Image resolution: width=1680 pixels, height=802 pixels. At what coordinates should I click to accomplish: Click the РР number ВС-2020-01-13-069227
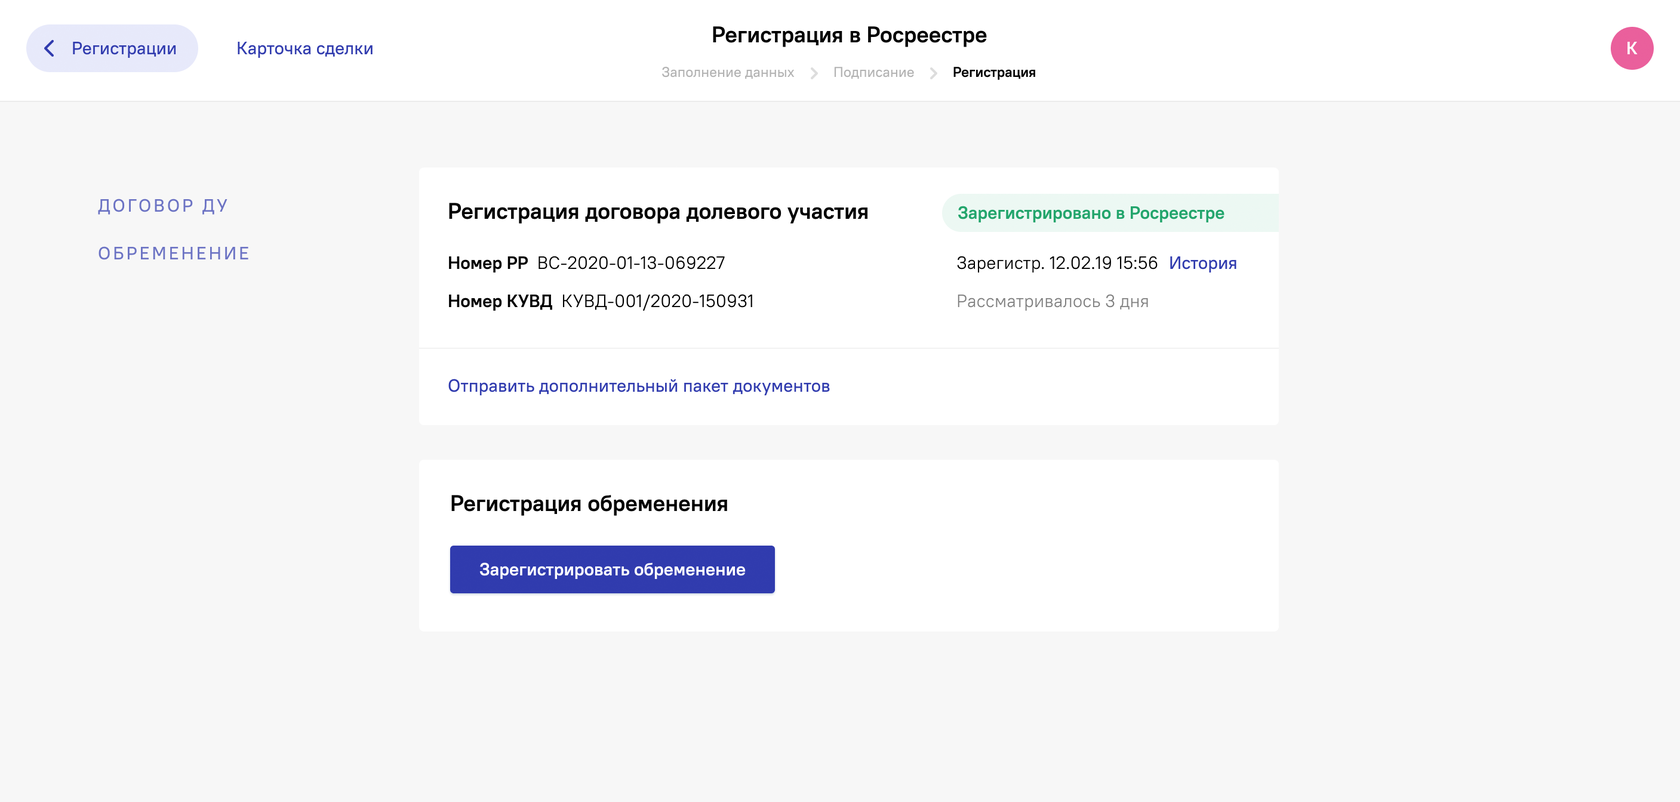point(631,263)
